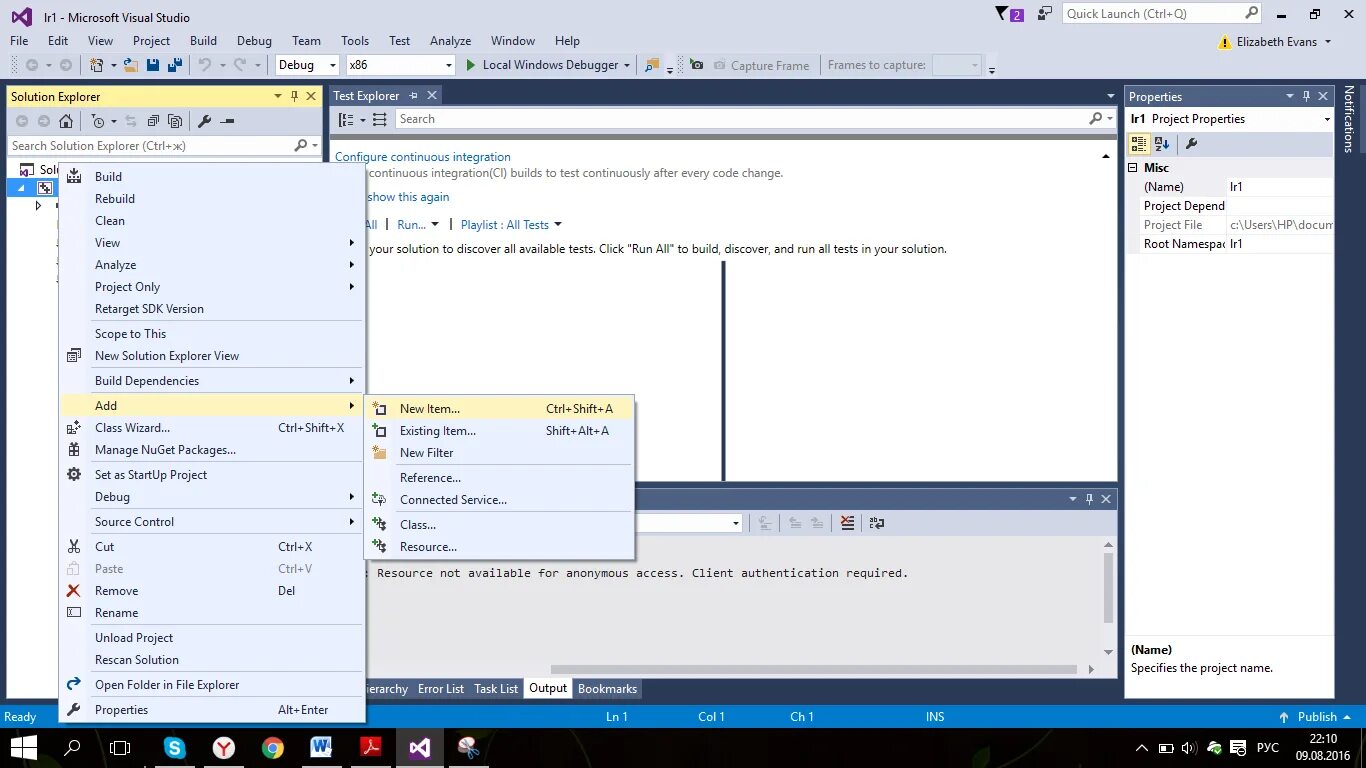This screenshot has width=1366, height=768.
Task: Open the Solution Explorer window options dropdown
Action: pos(278,96)
